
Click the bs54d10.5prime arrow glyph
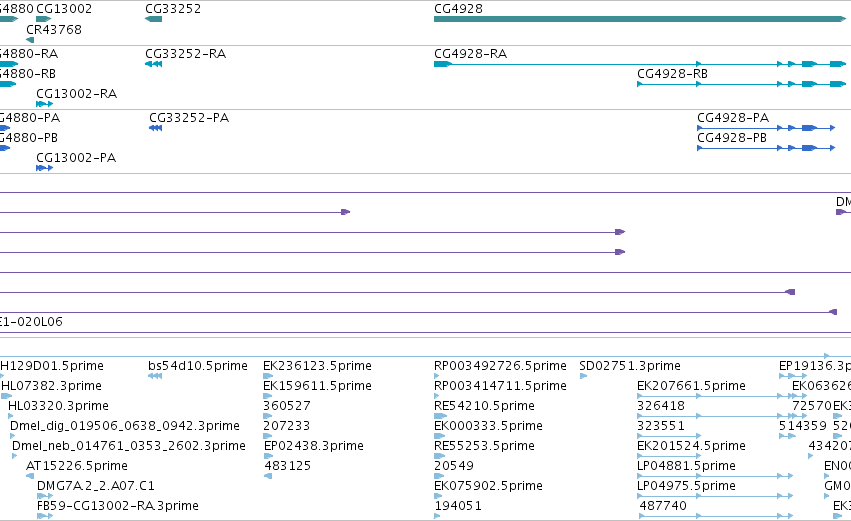pos(155,376)
